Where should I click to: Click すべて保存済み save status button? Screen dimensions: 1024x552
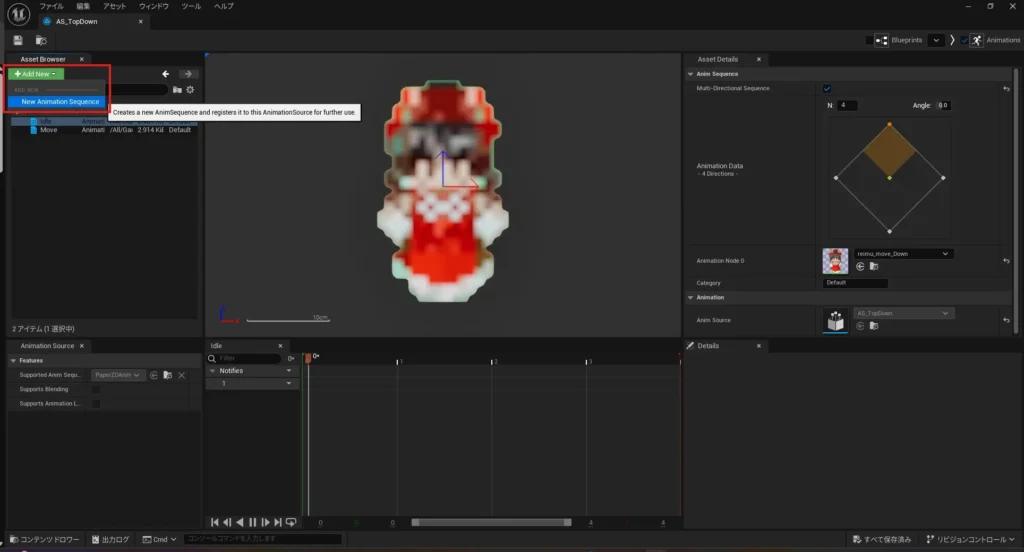(x=882, y=540)
